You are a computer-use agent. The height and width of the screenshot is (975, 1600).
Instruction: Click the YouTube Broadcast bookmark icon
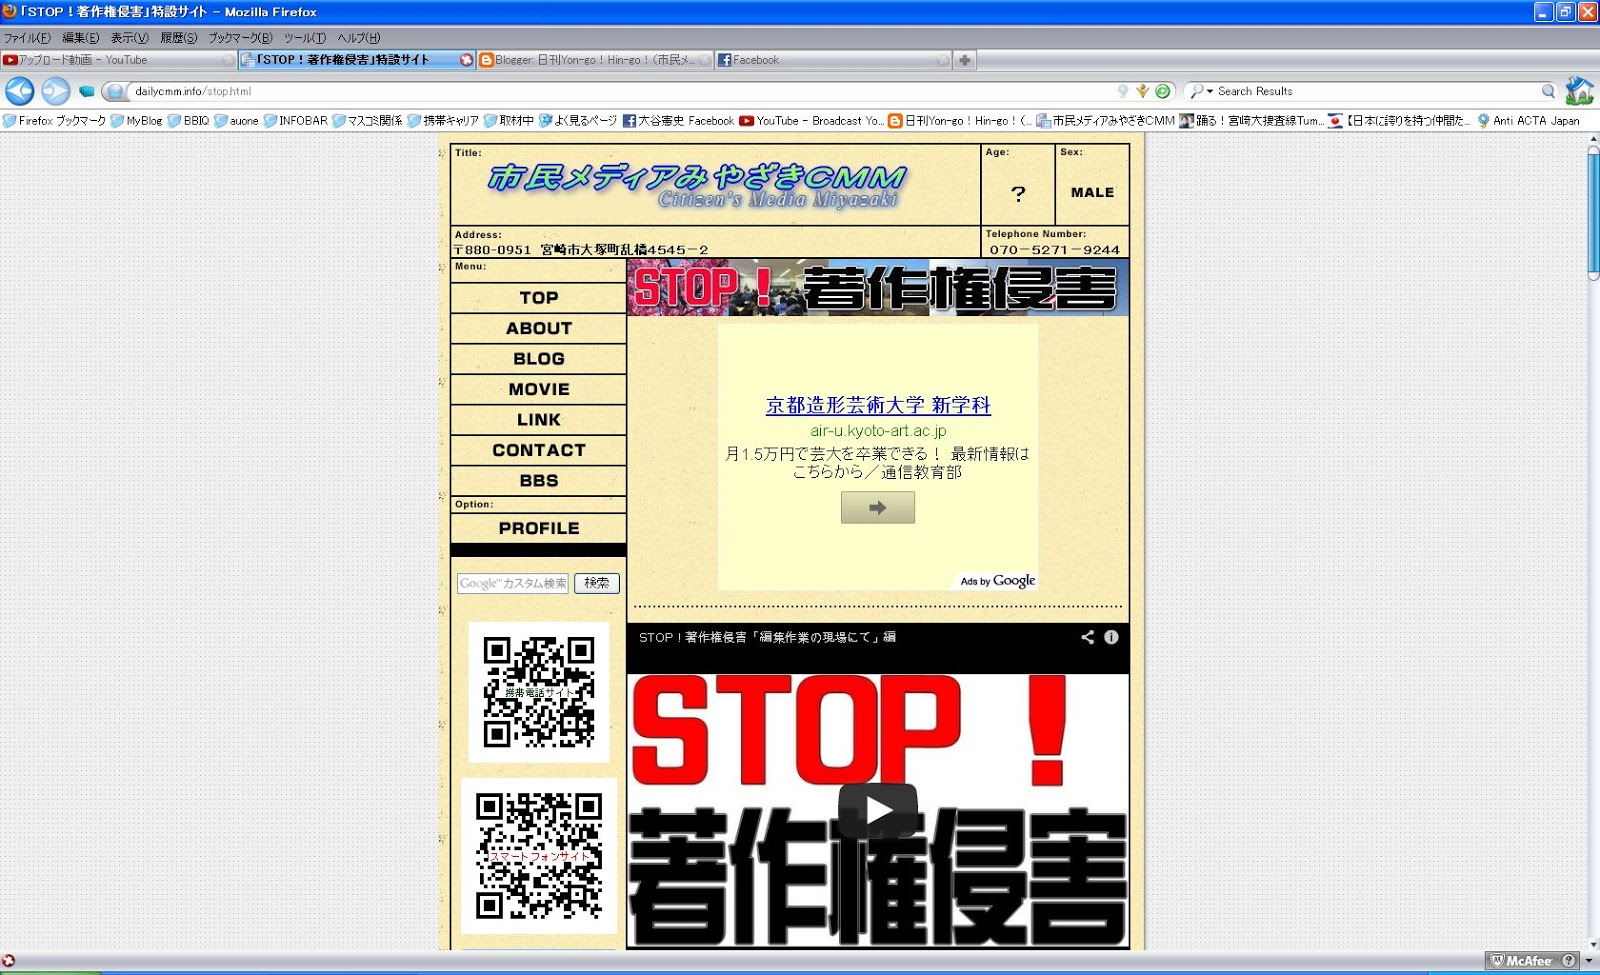pyautogui.click(x=747, y=120)
